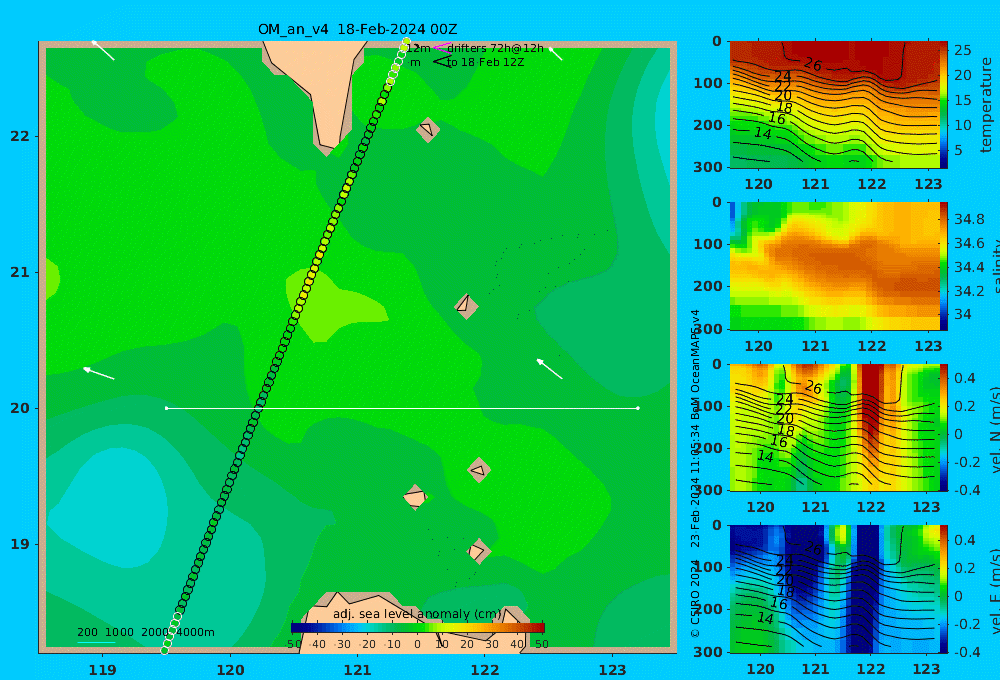The image size is (1000, 680).
Task: Click the right endpoint of the white 20N section line
Action: pyautogui.click(x=638, y=408)
